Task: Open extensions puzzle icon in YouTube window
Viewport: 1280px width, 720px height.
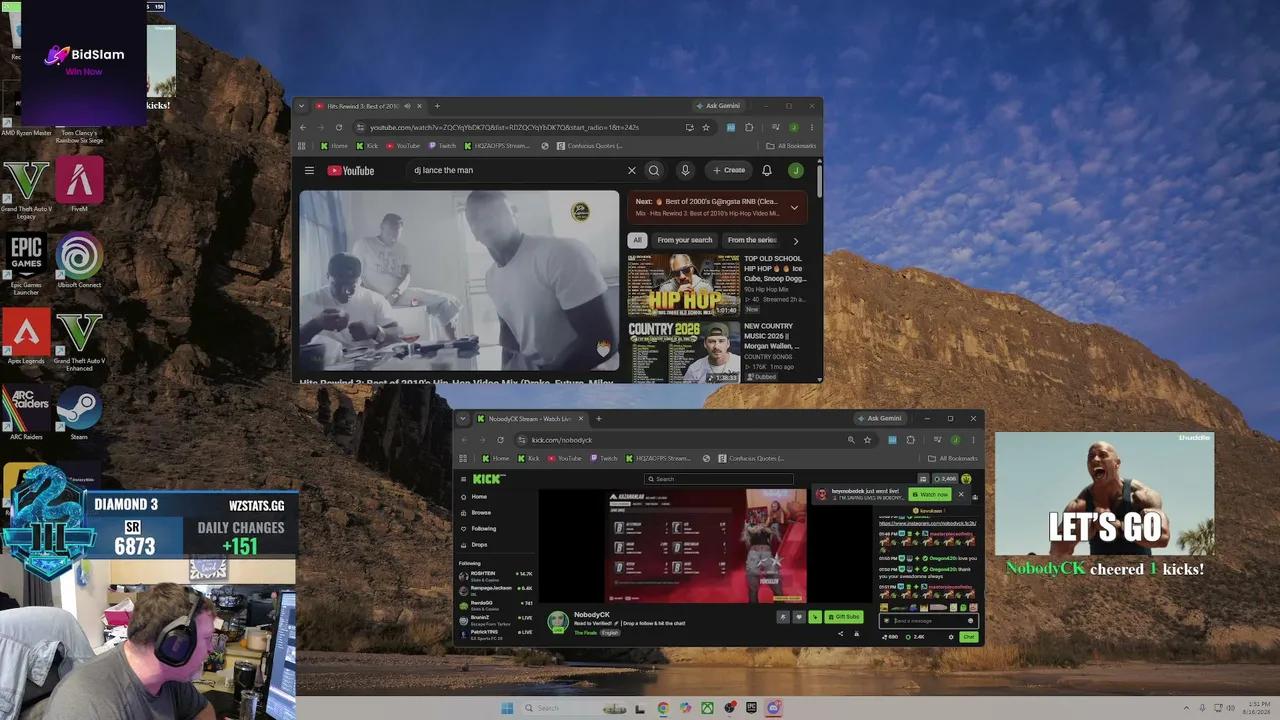Action: (x=749, y=128)
